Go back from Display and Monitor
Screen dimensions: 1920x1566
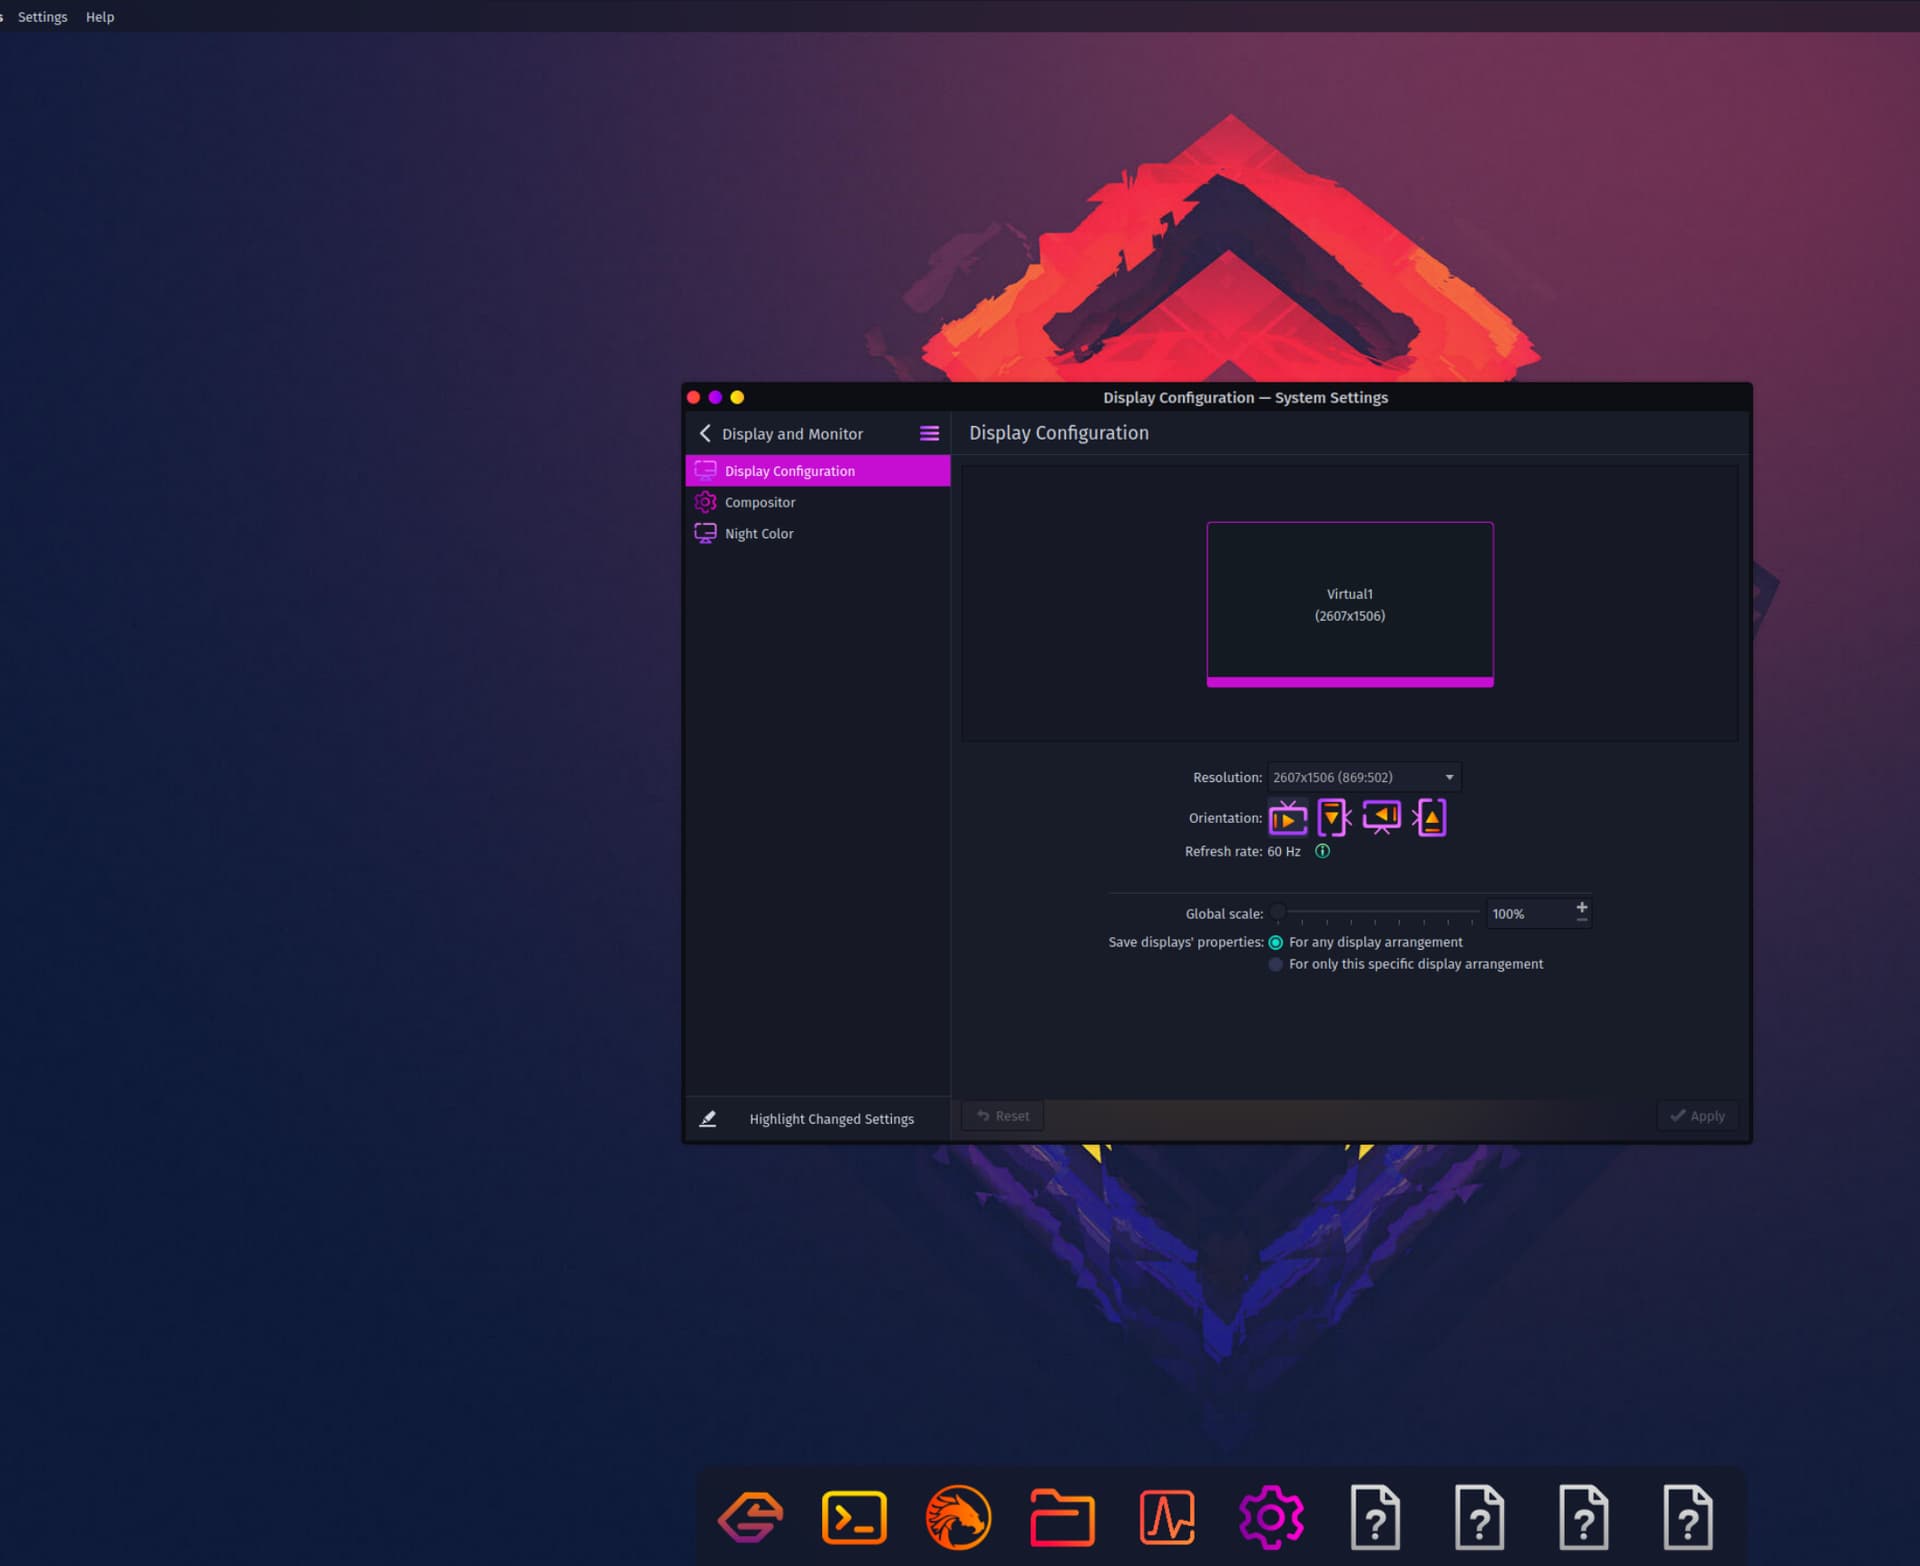pyautogui.click(x=705, y=433)
